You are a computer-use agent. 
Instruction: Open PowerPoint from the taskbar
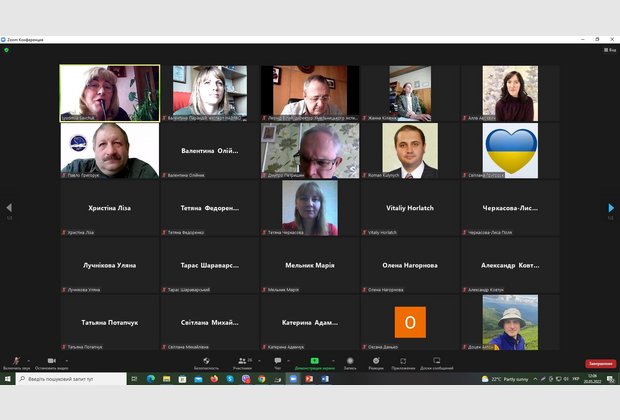309,379
